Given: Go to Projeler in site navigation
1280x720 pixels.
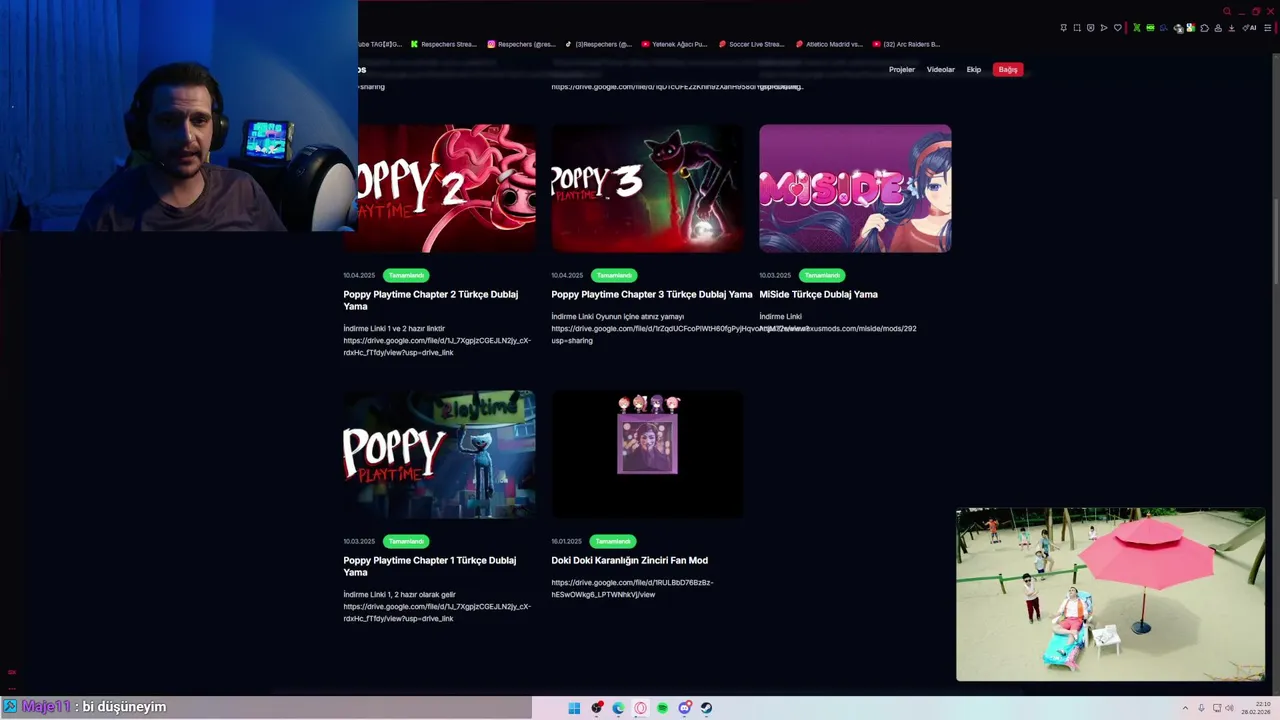Looking at the screenshot, I should (902, 70).
